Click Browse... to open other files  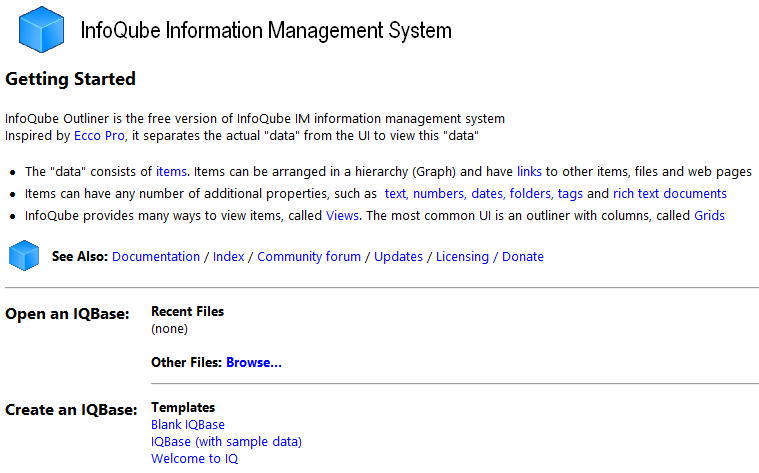coord(254,362)
